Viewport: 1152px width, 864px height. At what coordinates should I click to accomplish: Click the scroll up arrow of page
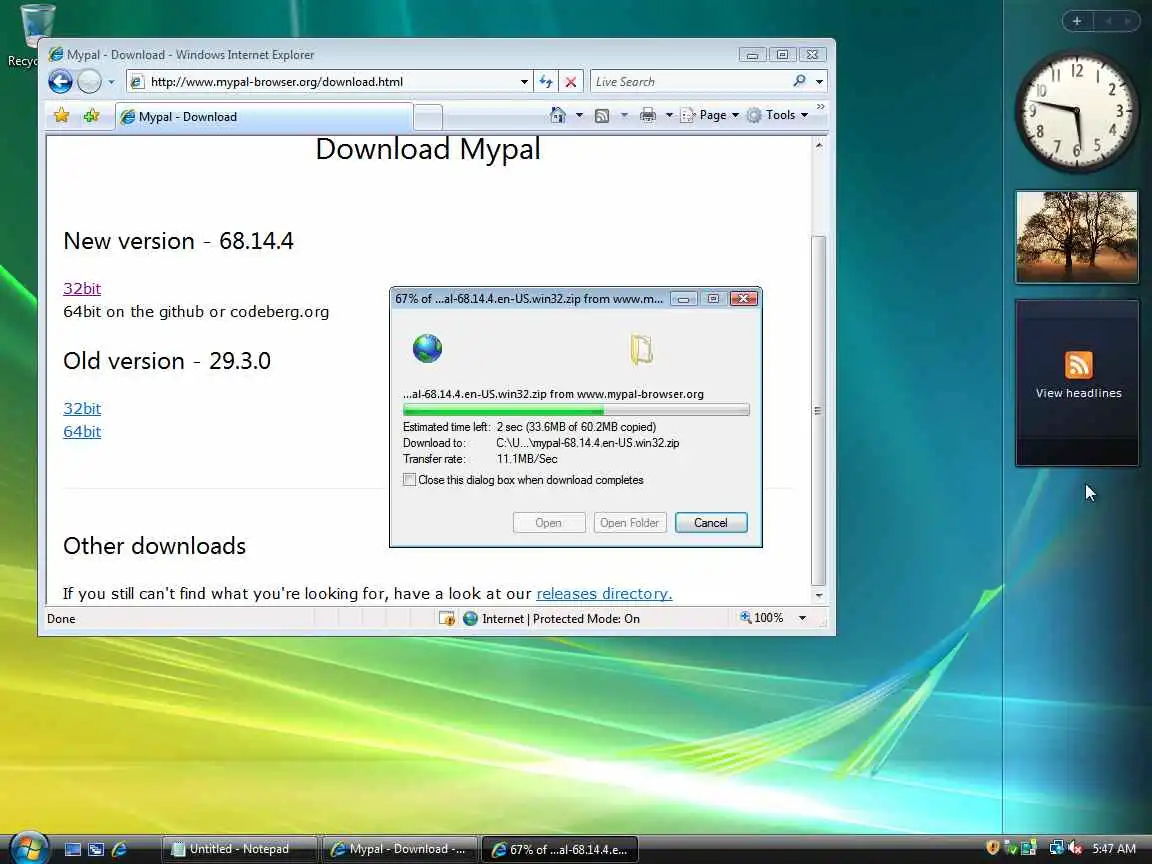click(818, 145)
